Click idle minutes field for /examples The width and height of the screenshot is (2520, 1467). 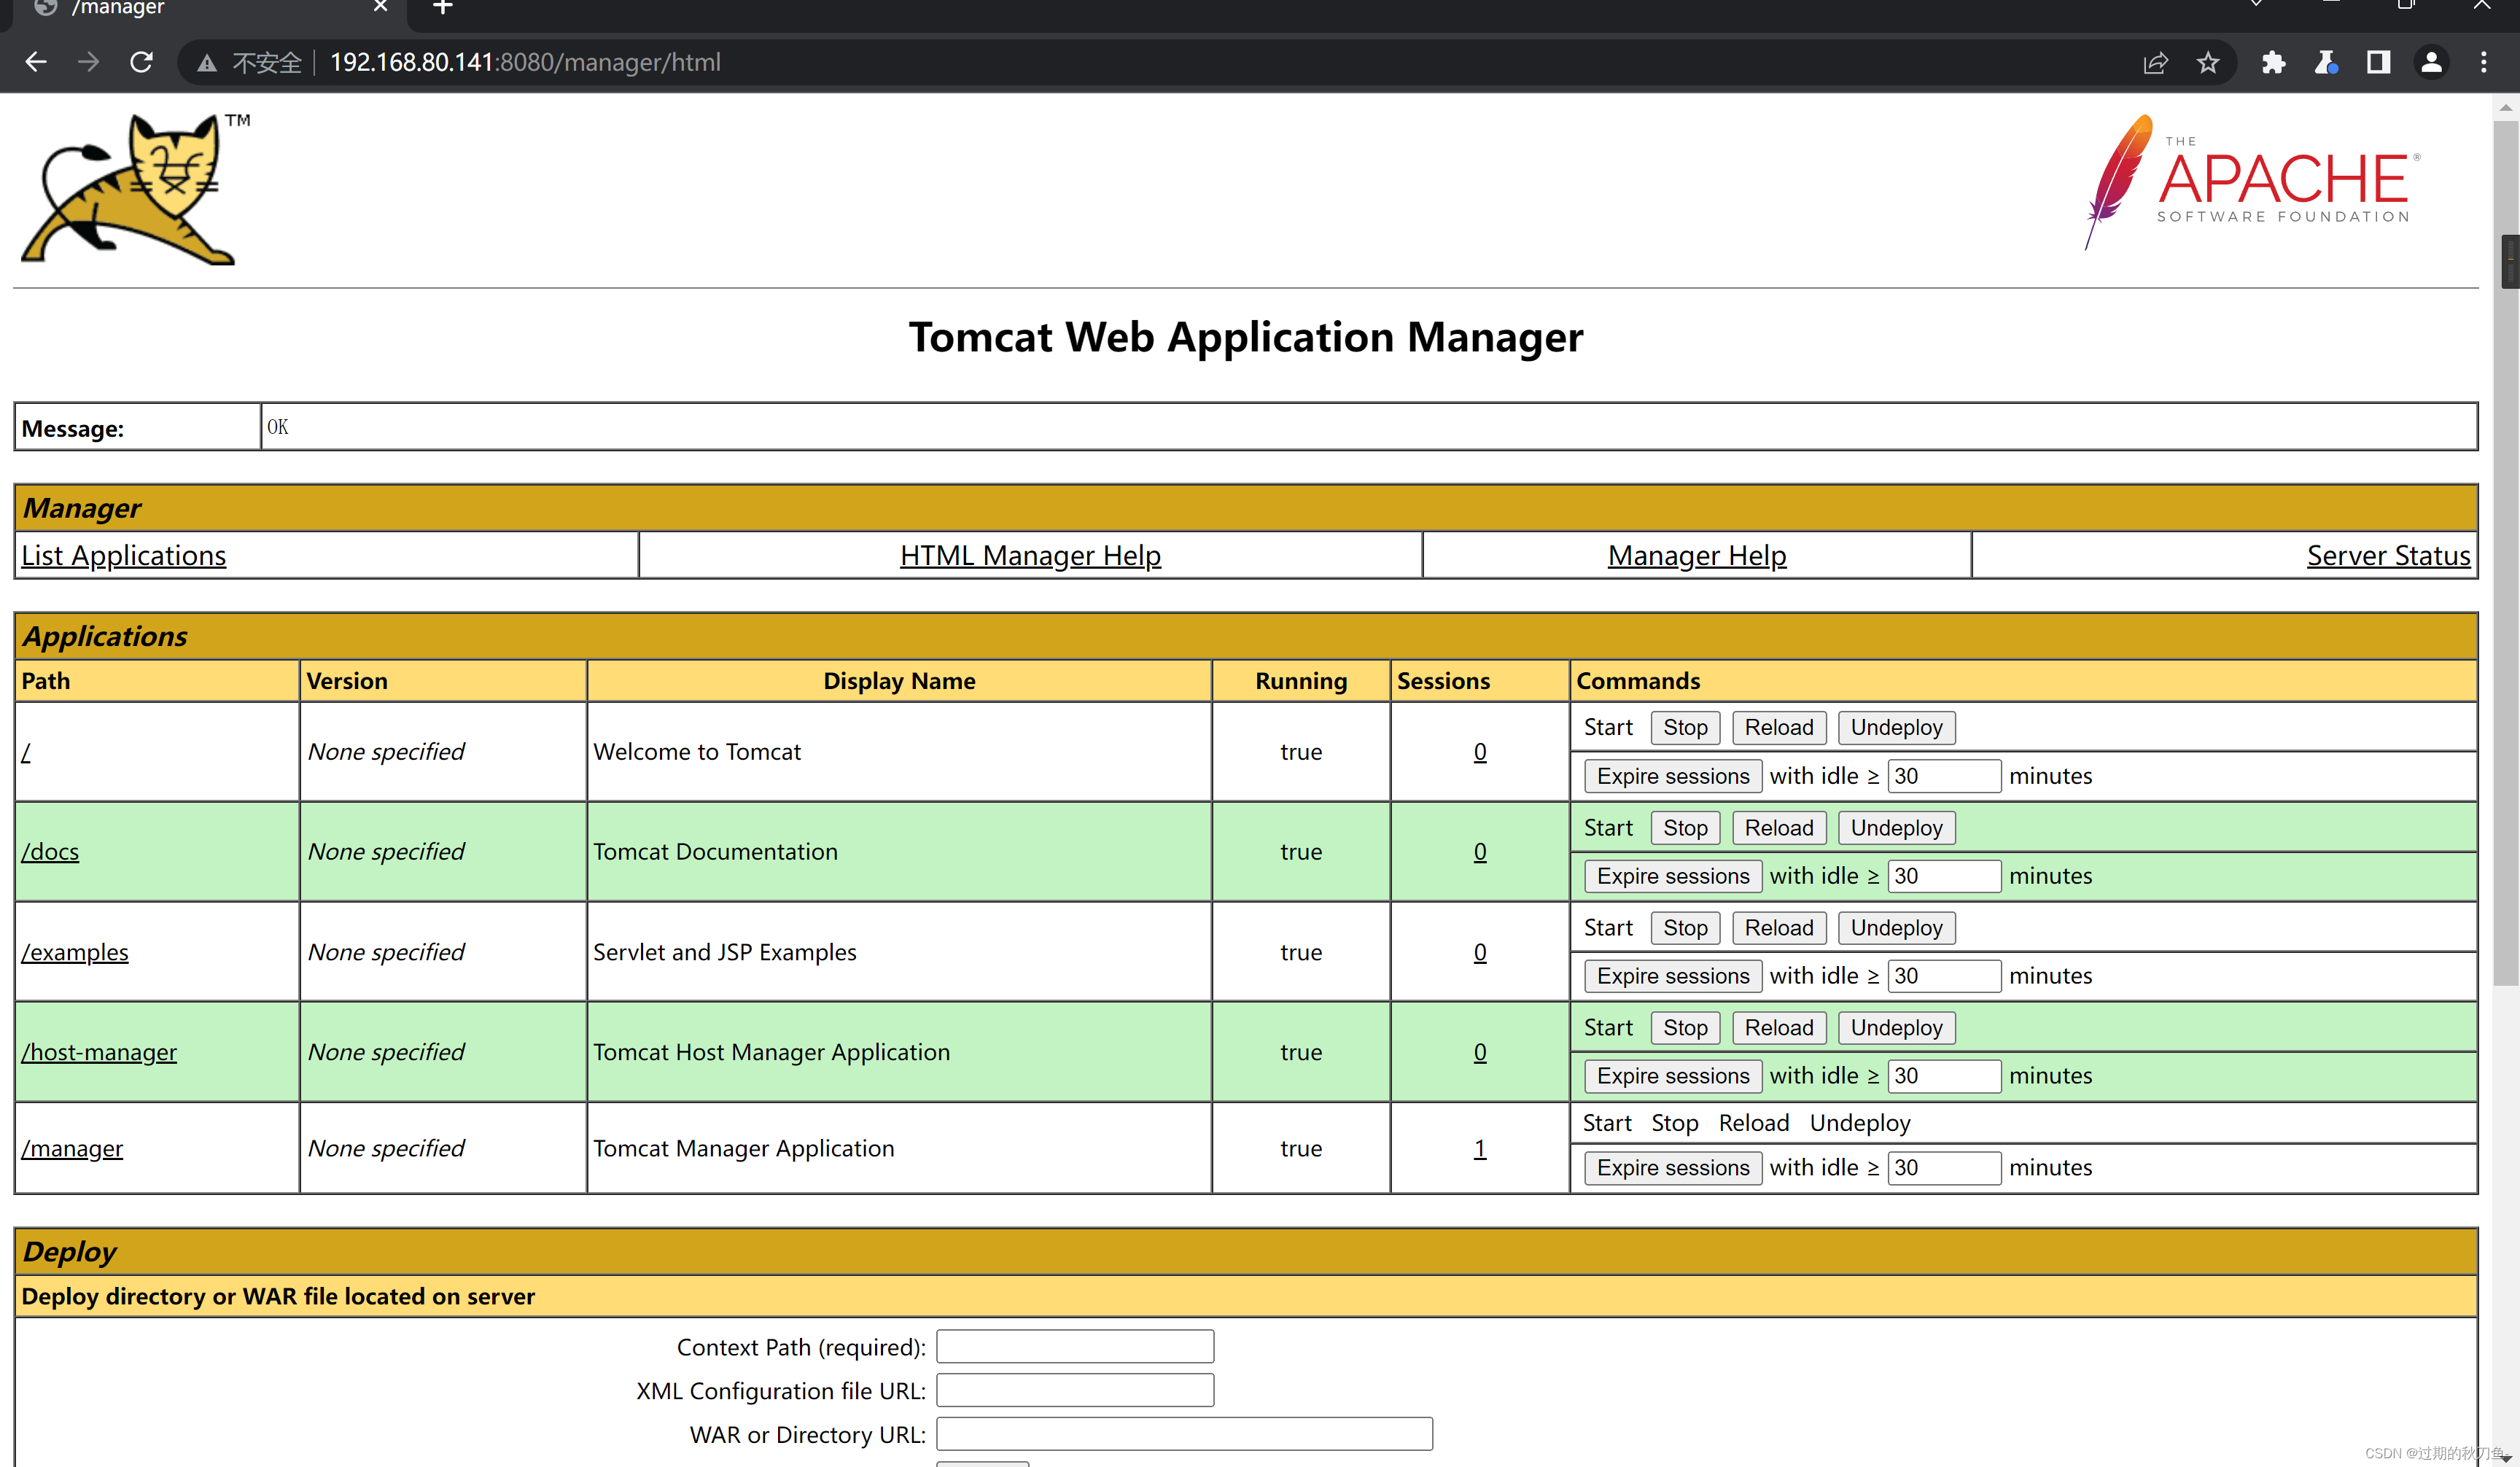[x=1944, y=976]
